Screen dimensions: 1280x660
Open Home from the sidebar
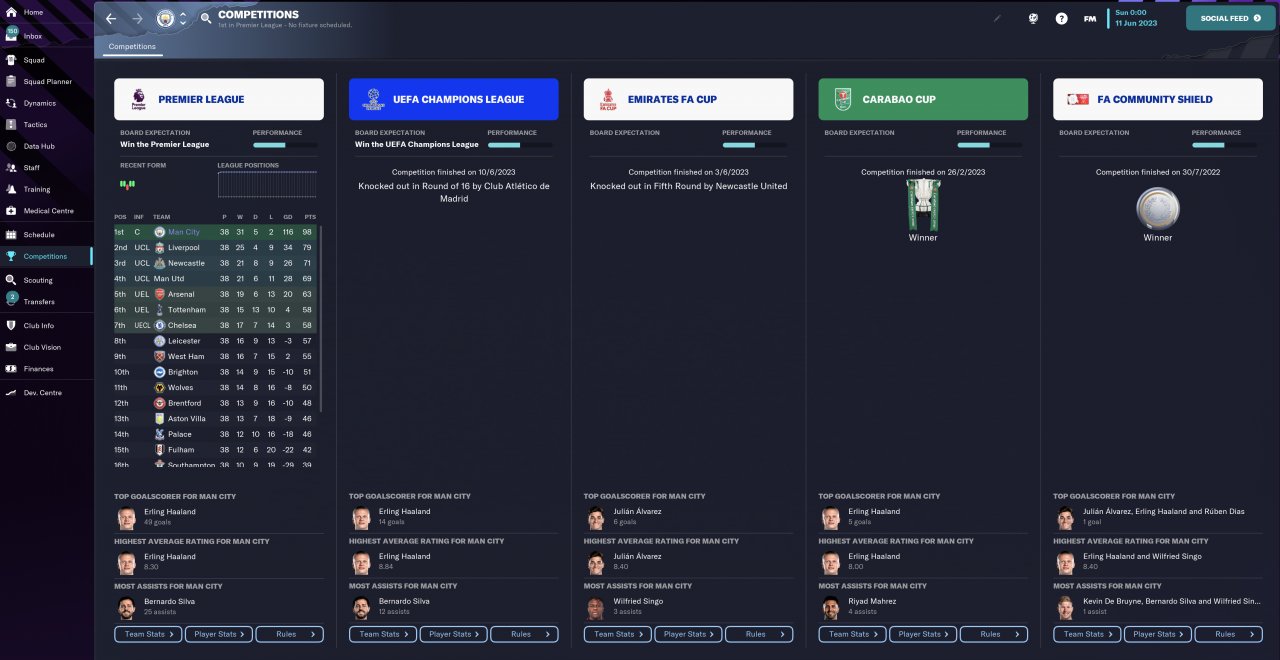coord(46,12)
